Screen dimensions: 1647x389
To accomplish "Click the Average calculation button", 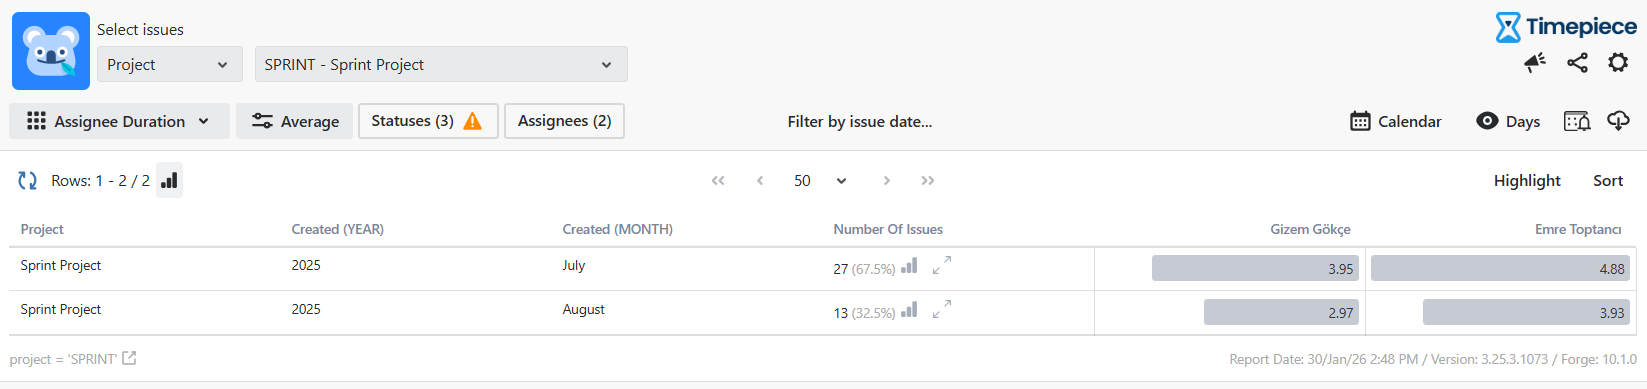I will [295, 121].
